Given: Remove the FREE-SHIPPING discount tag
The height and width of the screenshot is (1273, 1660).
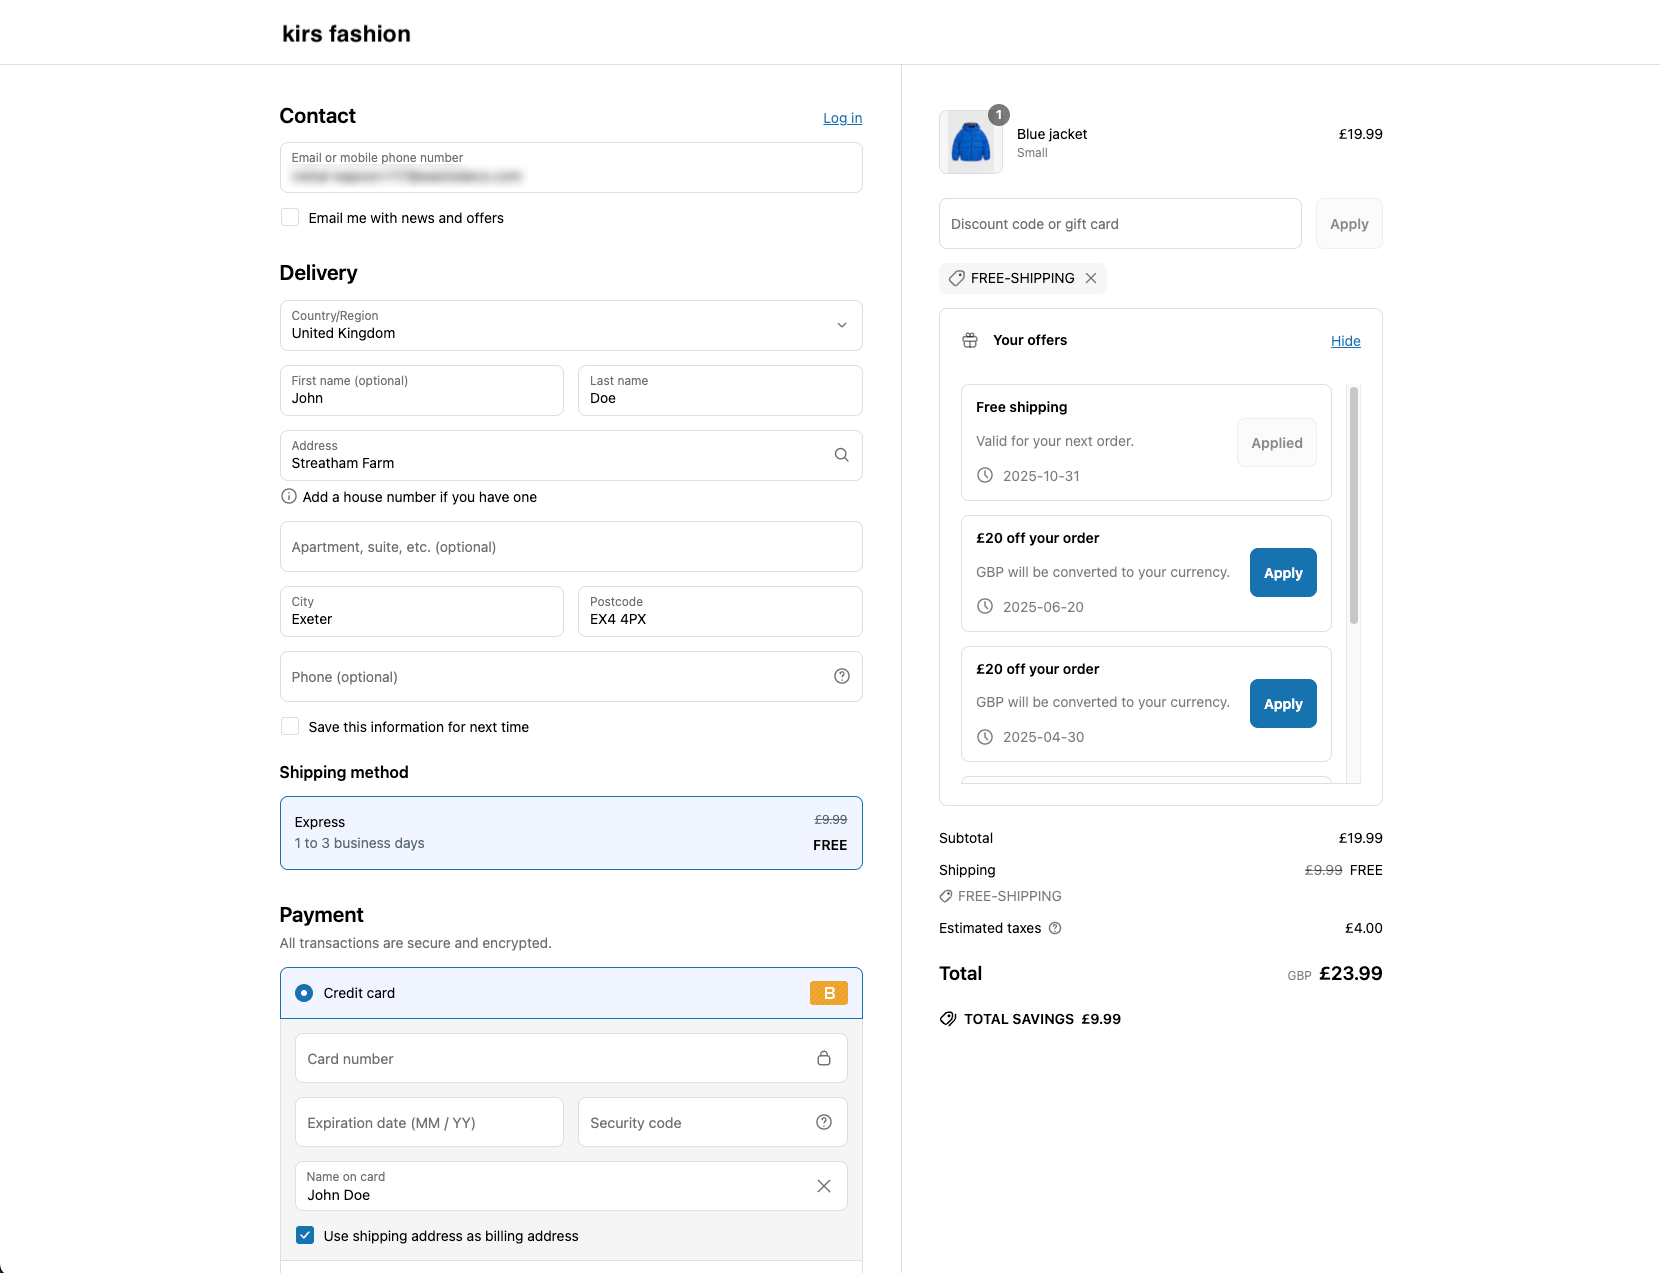Looking at the screenshot, I should click(1091, 278).
